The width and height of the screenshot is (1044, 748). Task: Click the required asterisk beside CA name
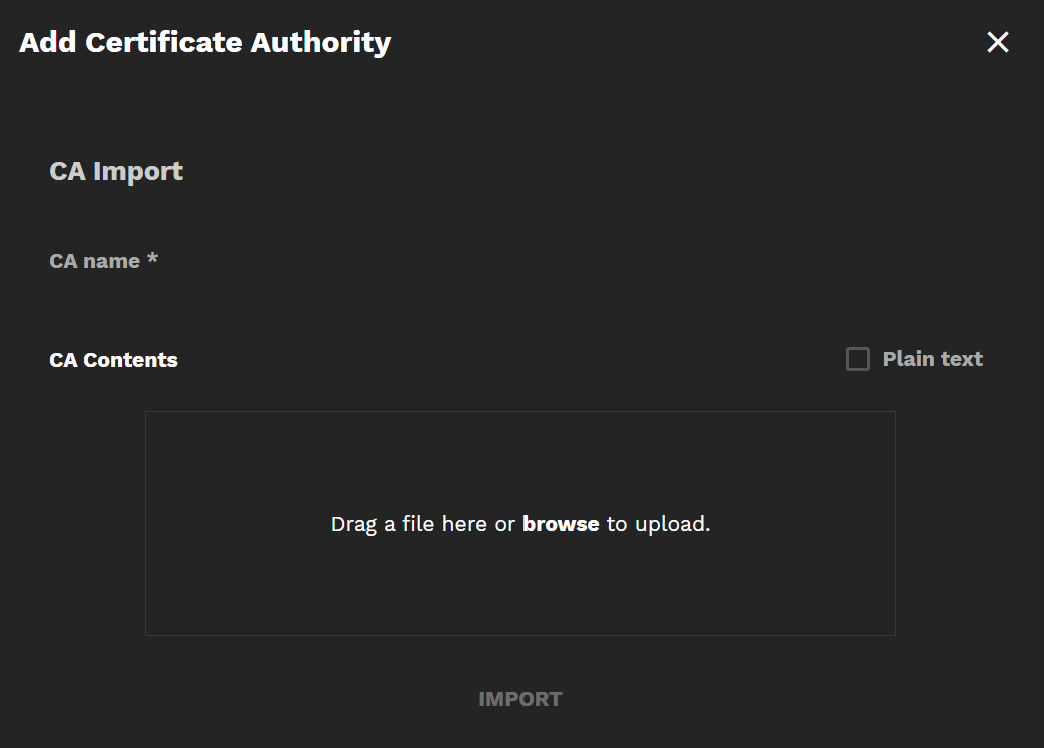[152, 260]
